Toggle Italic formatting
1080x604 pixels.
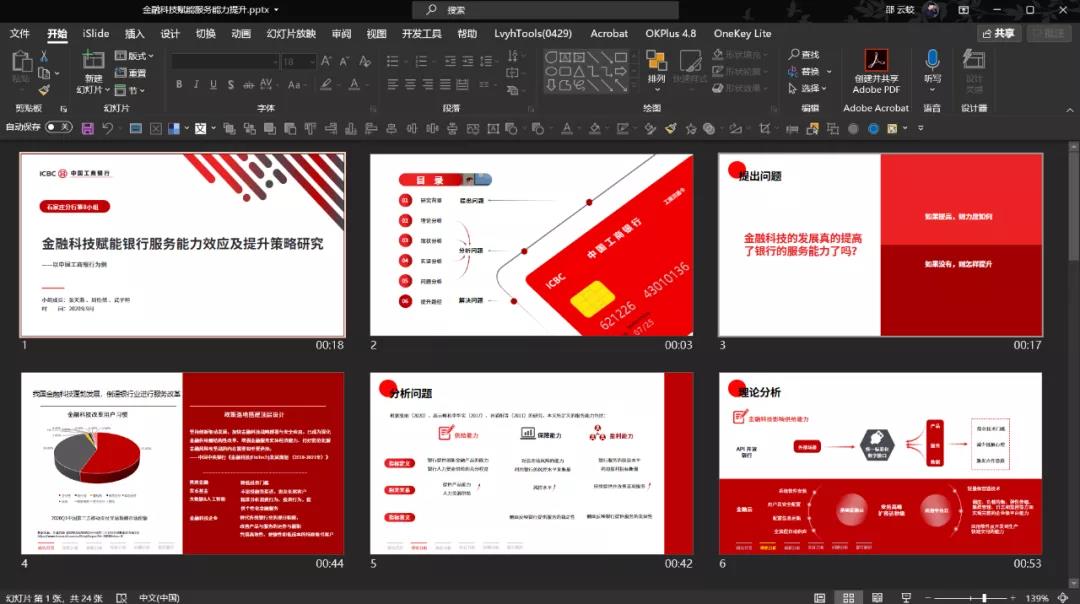pyautogui.click(x=196, y=85)
